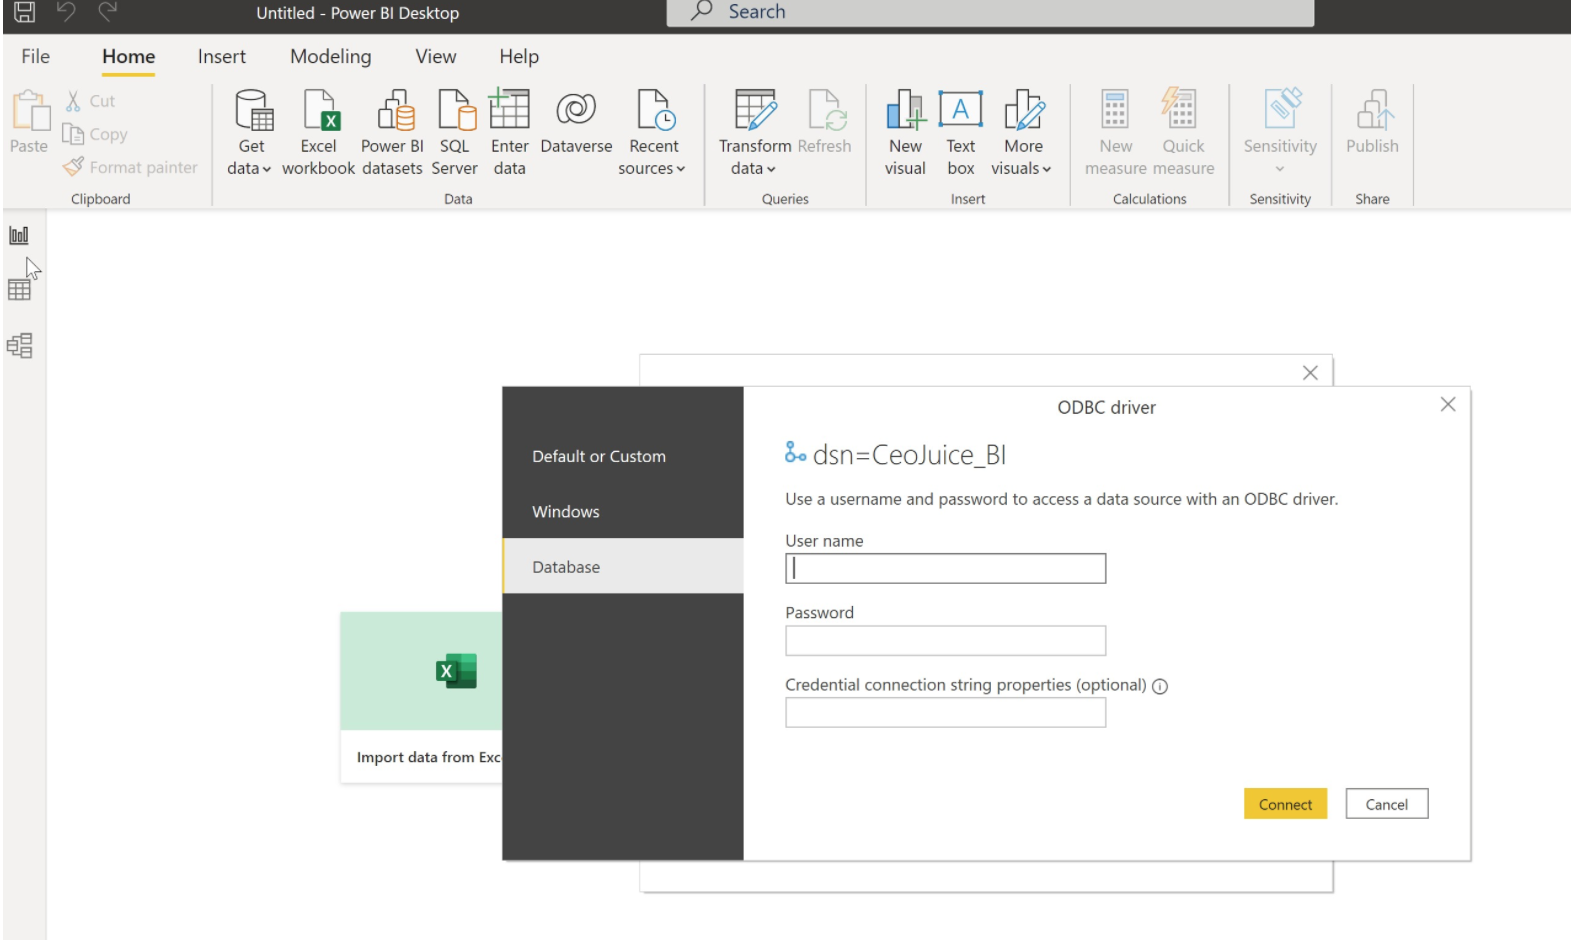This screenshot has width=1571, height=940.
Task: Close the dialog behind ODBC driver
Action: [x=1310, y=372]
